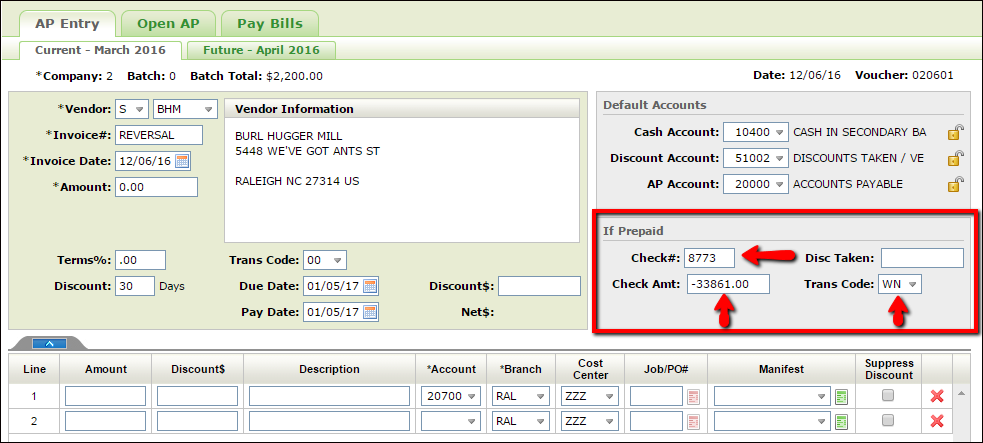The width and height of the screenshot is (983, 443).
Task: Open line 2 Manifest green icon
Action: pos(841,422)
